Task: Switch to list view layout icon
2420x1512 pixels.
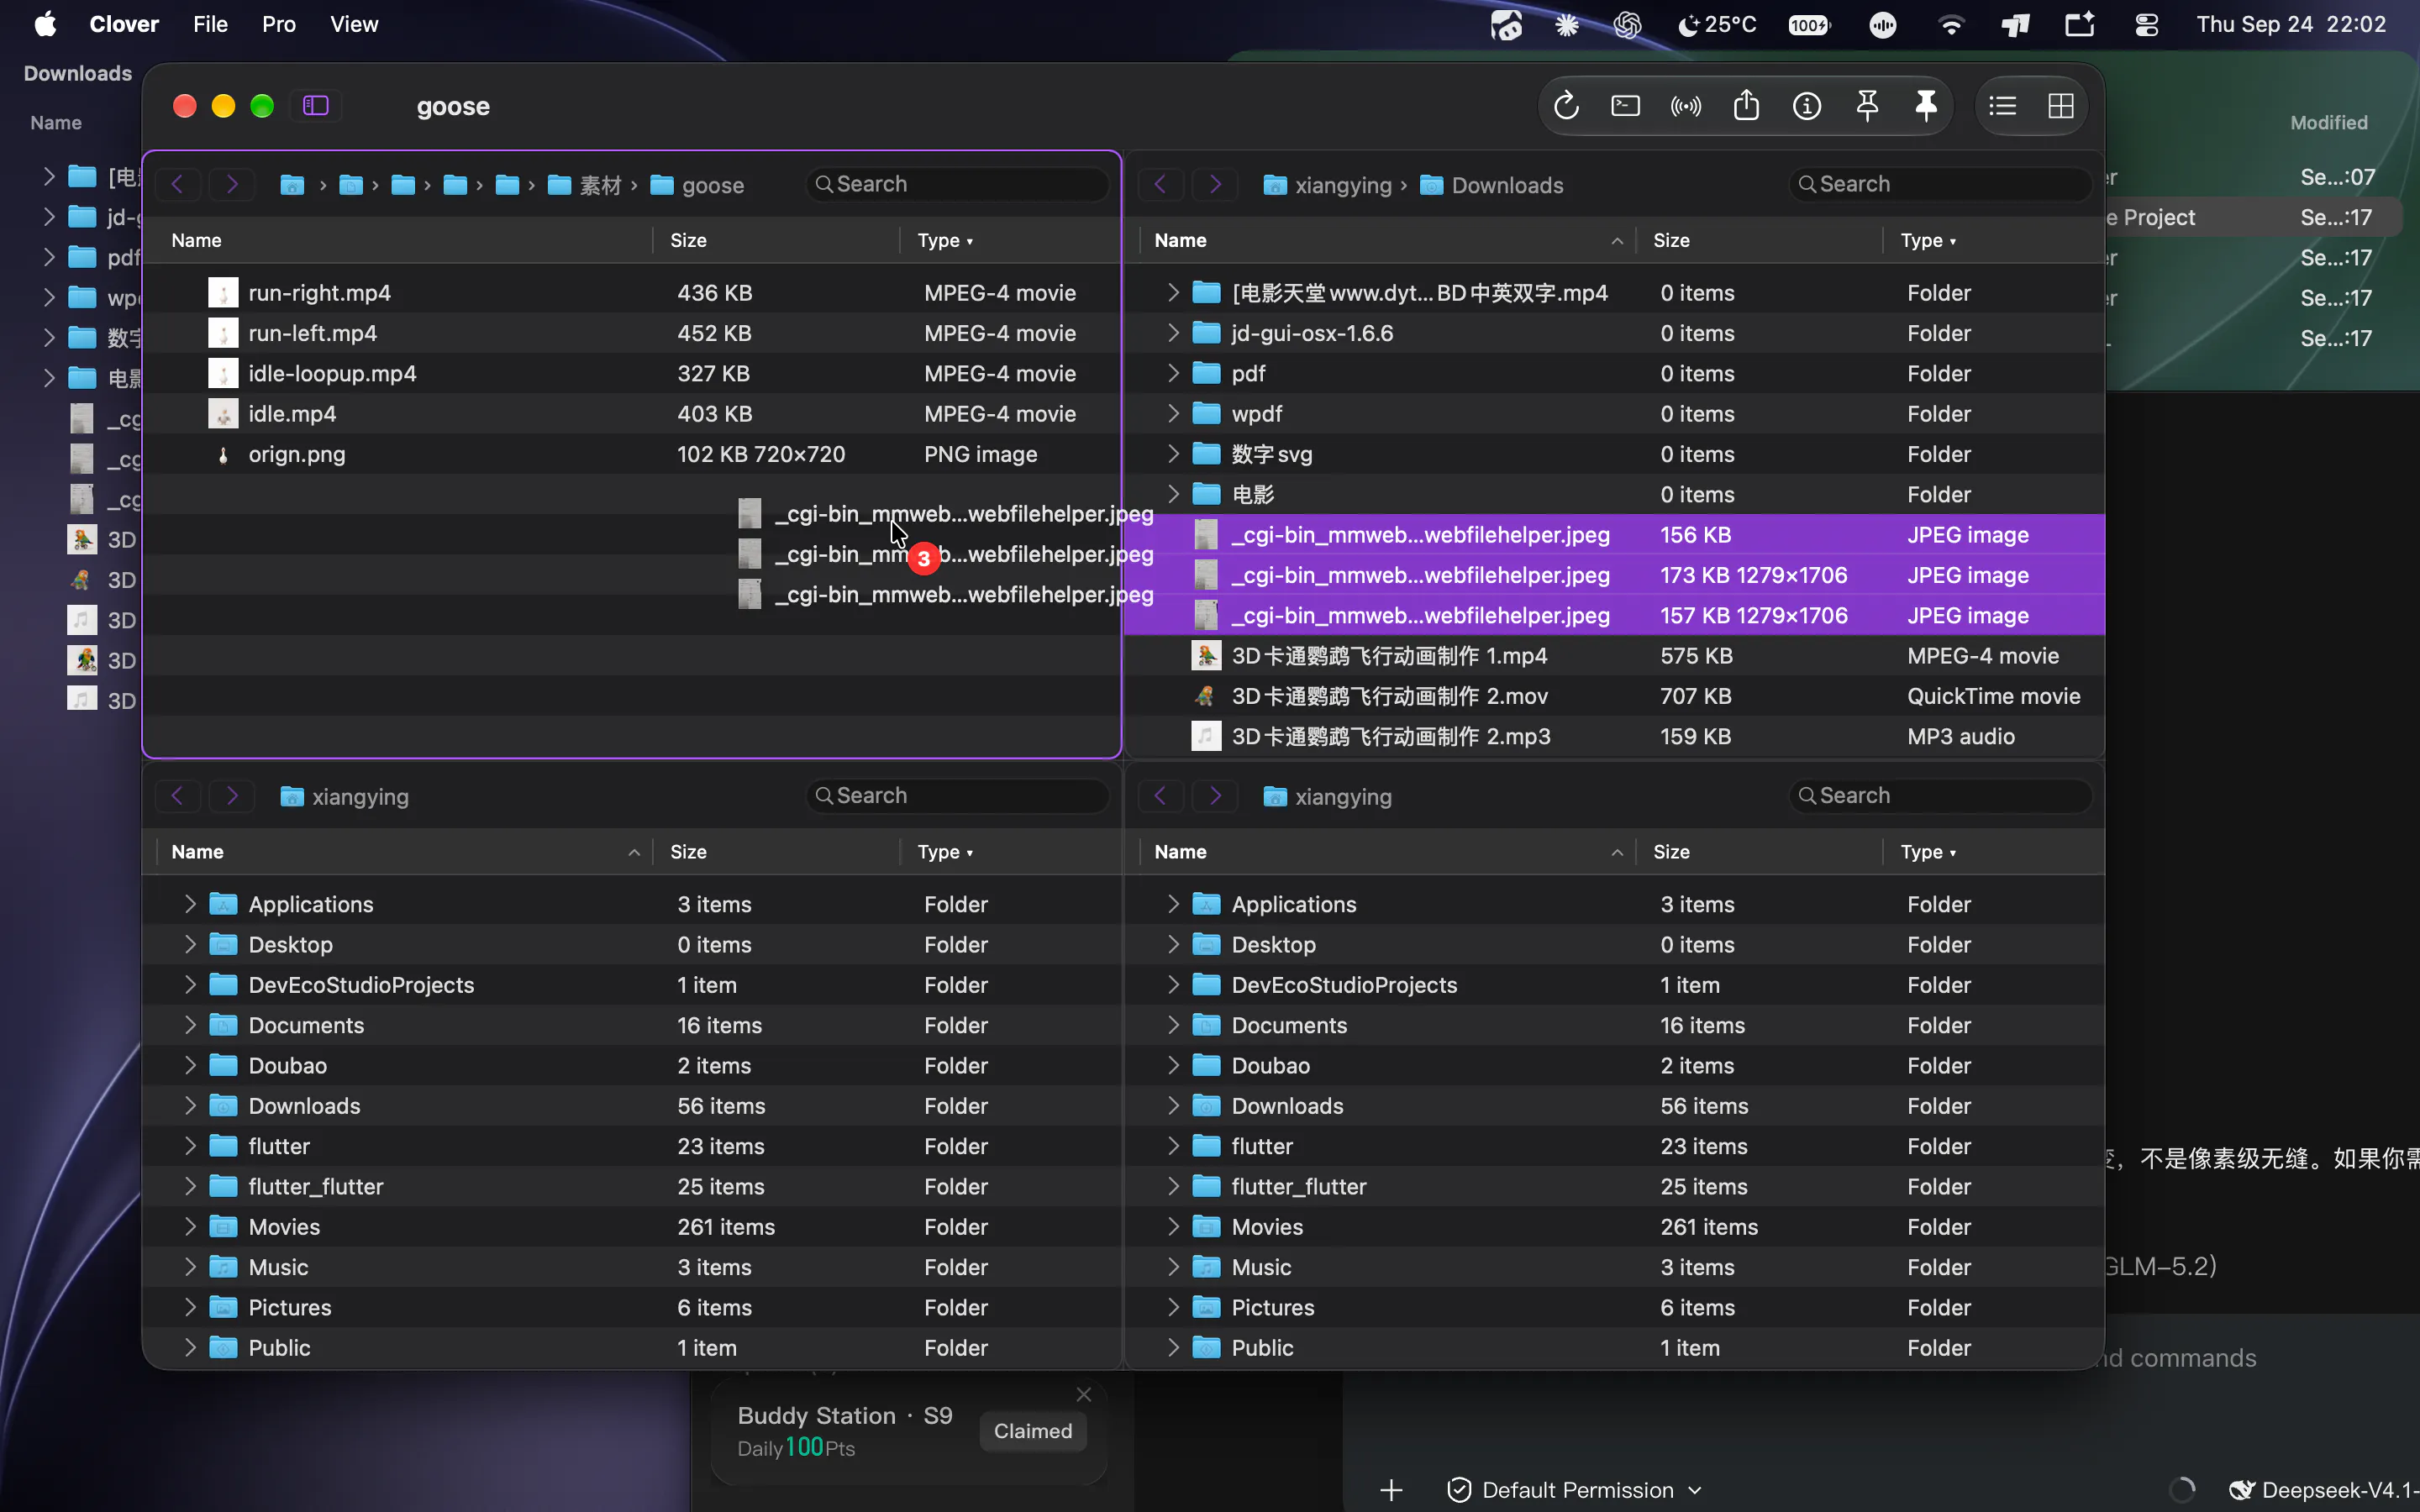Action: [x=2003, y=105]
